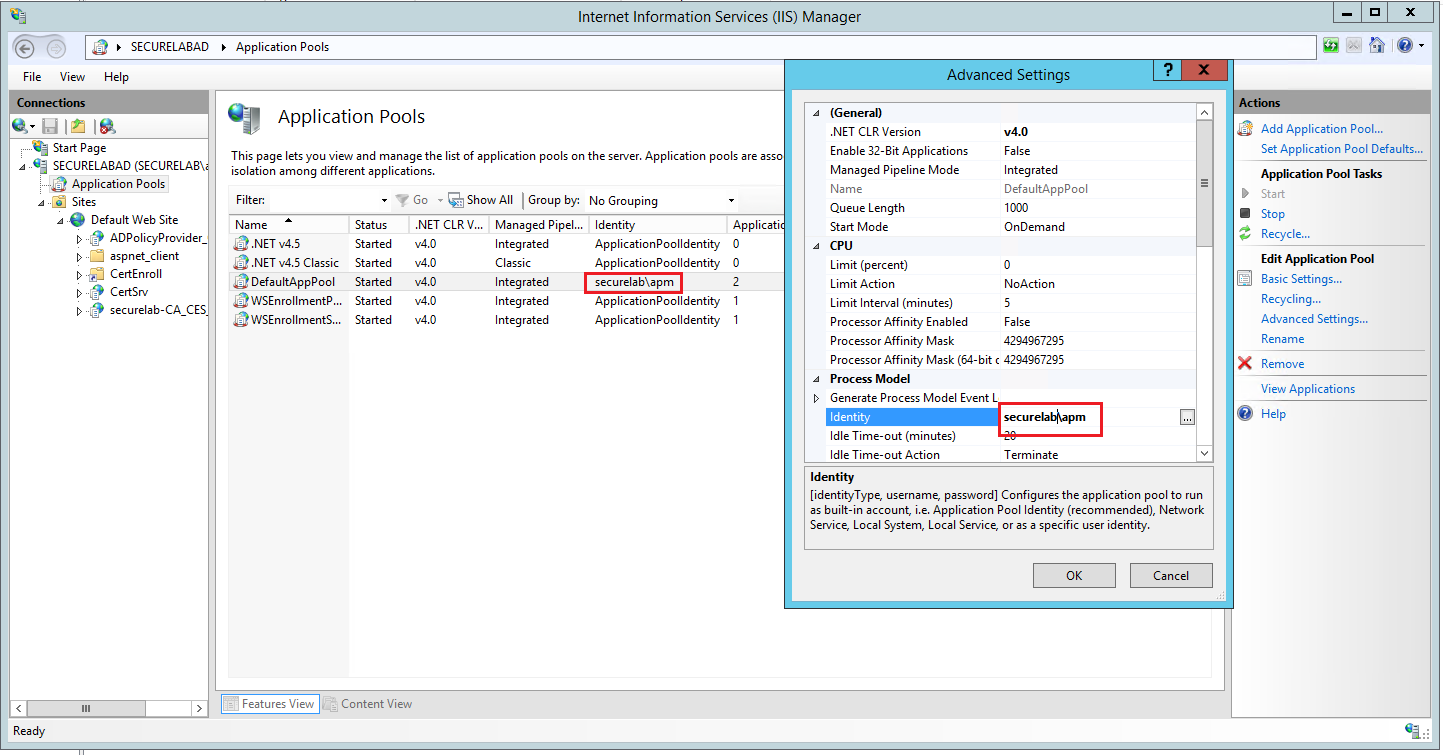Click the Start Page icon in Connections tree
The image size is (1443, 755).
[x=40, y=147]
